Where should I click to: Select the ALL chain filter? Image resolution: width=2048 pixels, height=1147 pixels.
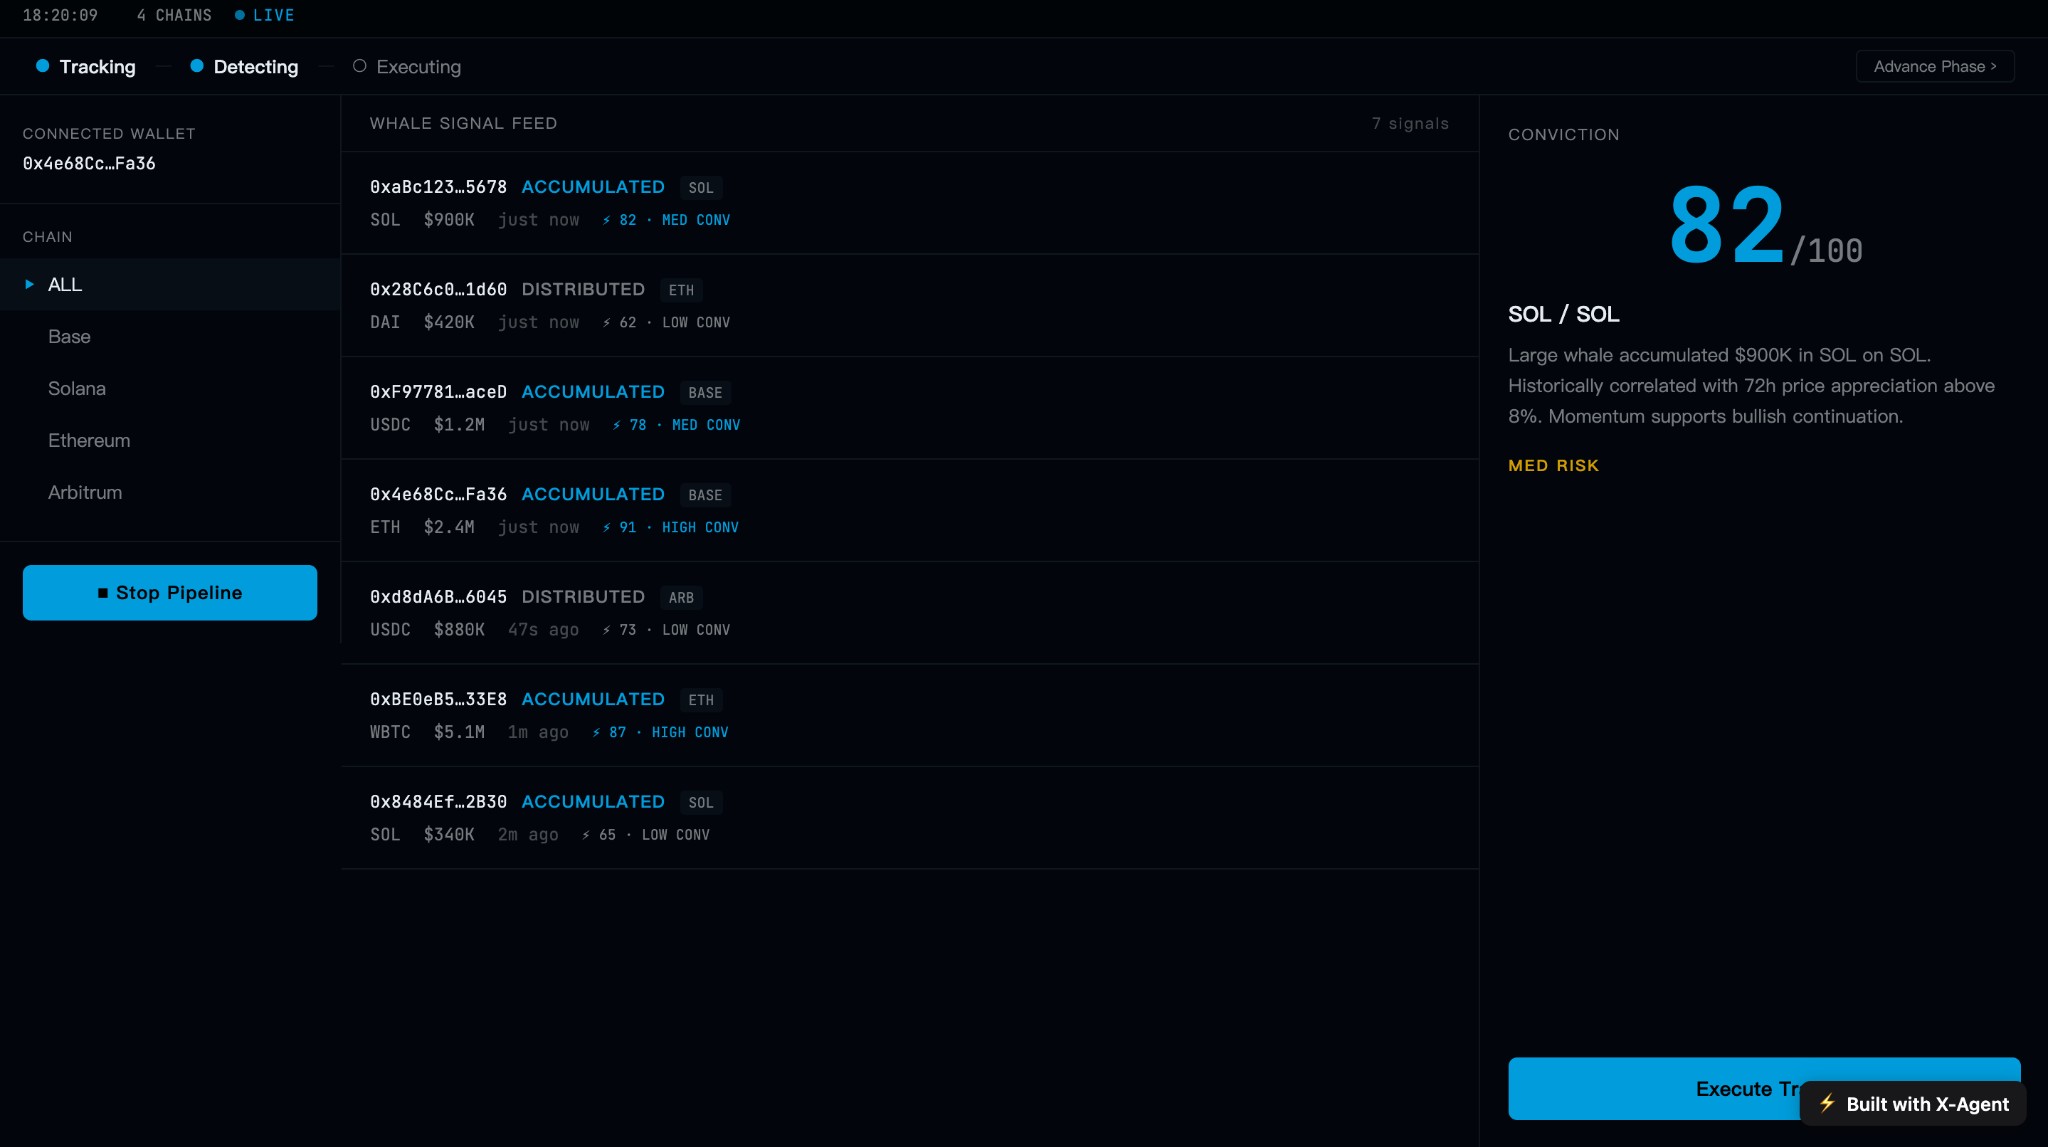170,285
